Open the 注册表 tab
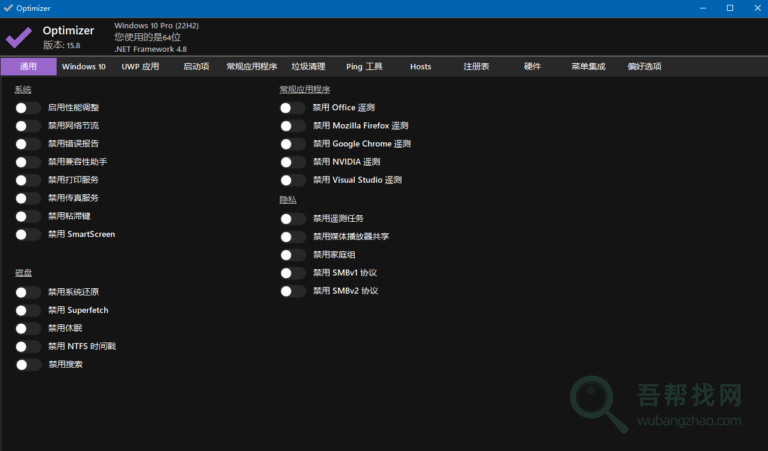The width and height of the screenshot is (768, 451). [x=476, y=67]
